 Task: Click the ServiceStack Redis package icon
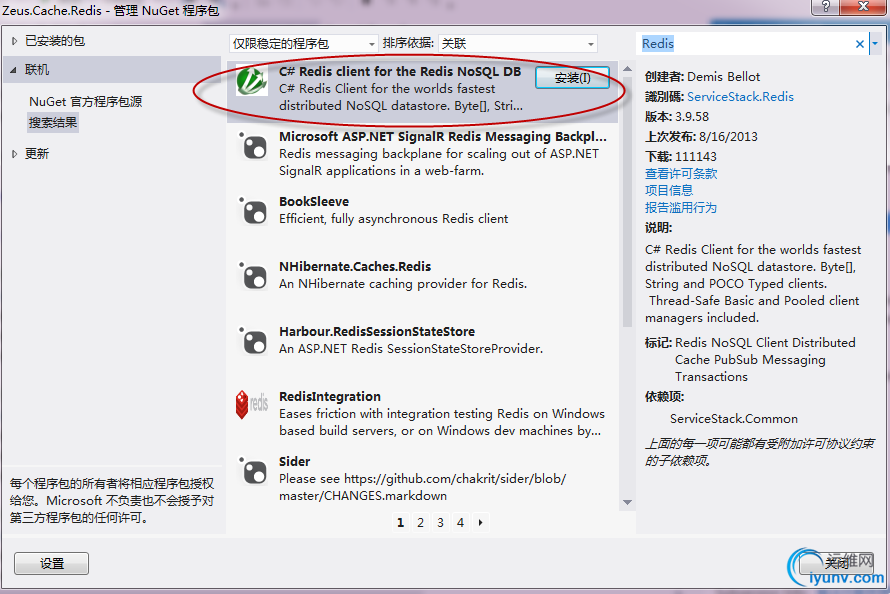251,81
